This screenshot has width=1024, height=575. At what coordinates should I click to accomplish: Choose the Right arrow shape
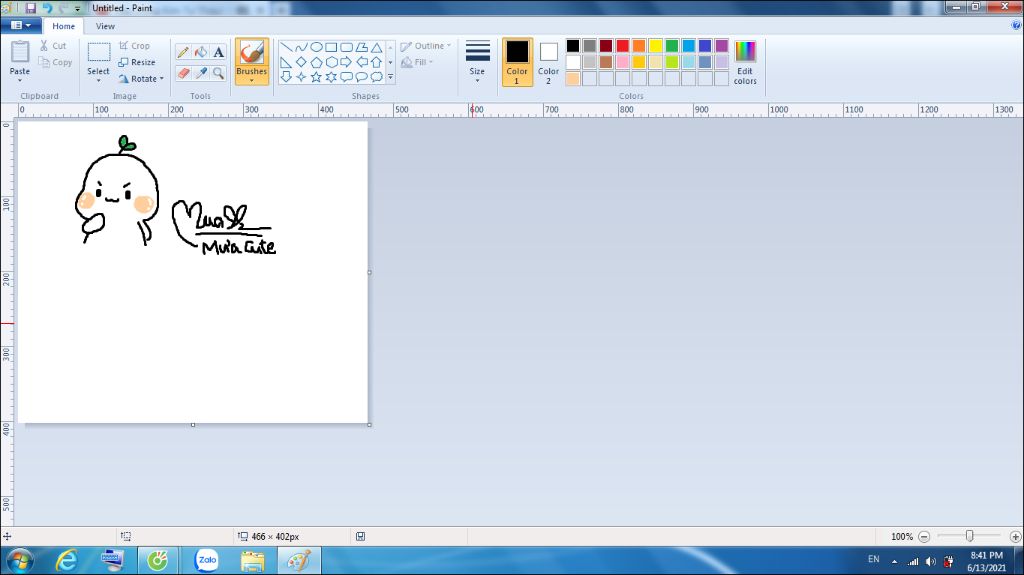click(x=346, y=62)
